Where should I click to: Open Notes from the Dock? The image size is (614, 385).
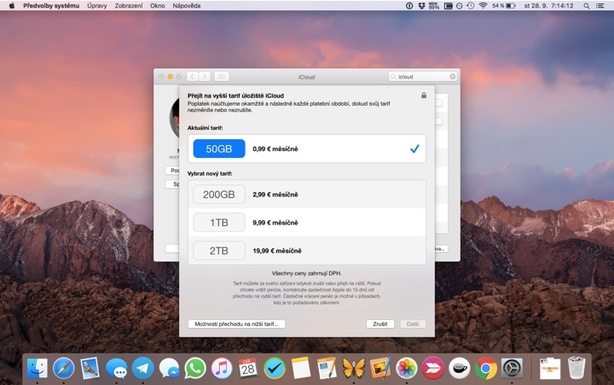click(301, 368)
